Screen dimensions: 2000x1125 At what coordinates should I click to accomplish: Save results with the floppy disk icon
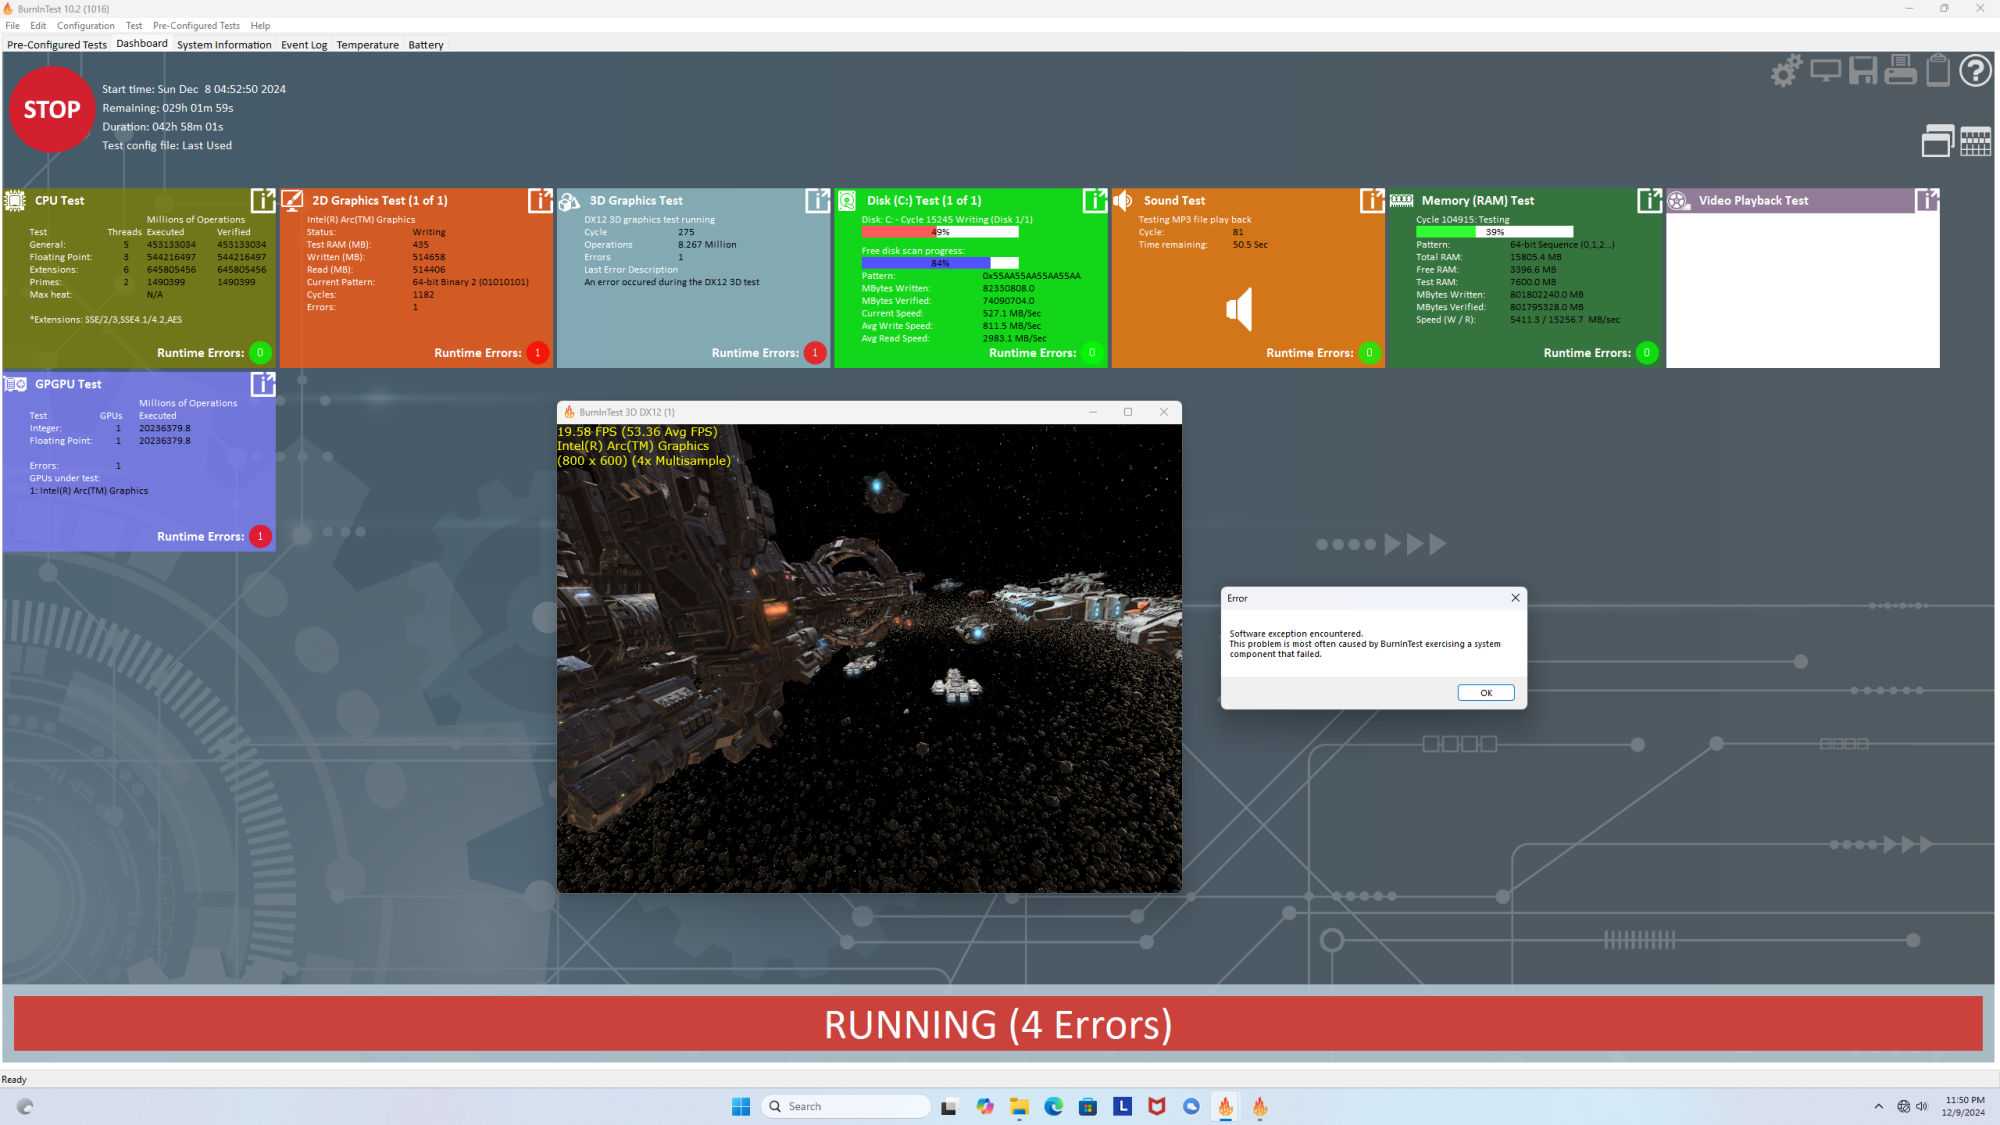(x=1863, y=71)
